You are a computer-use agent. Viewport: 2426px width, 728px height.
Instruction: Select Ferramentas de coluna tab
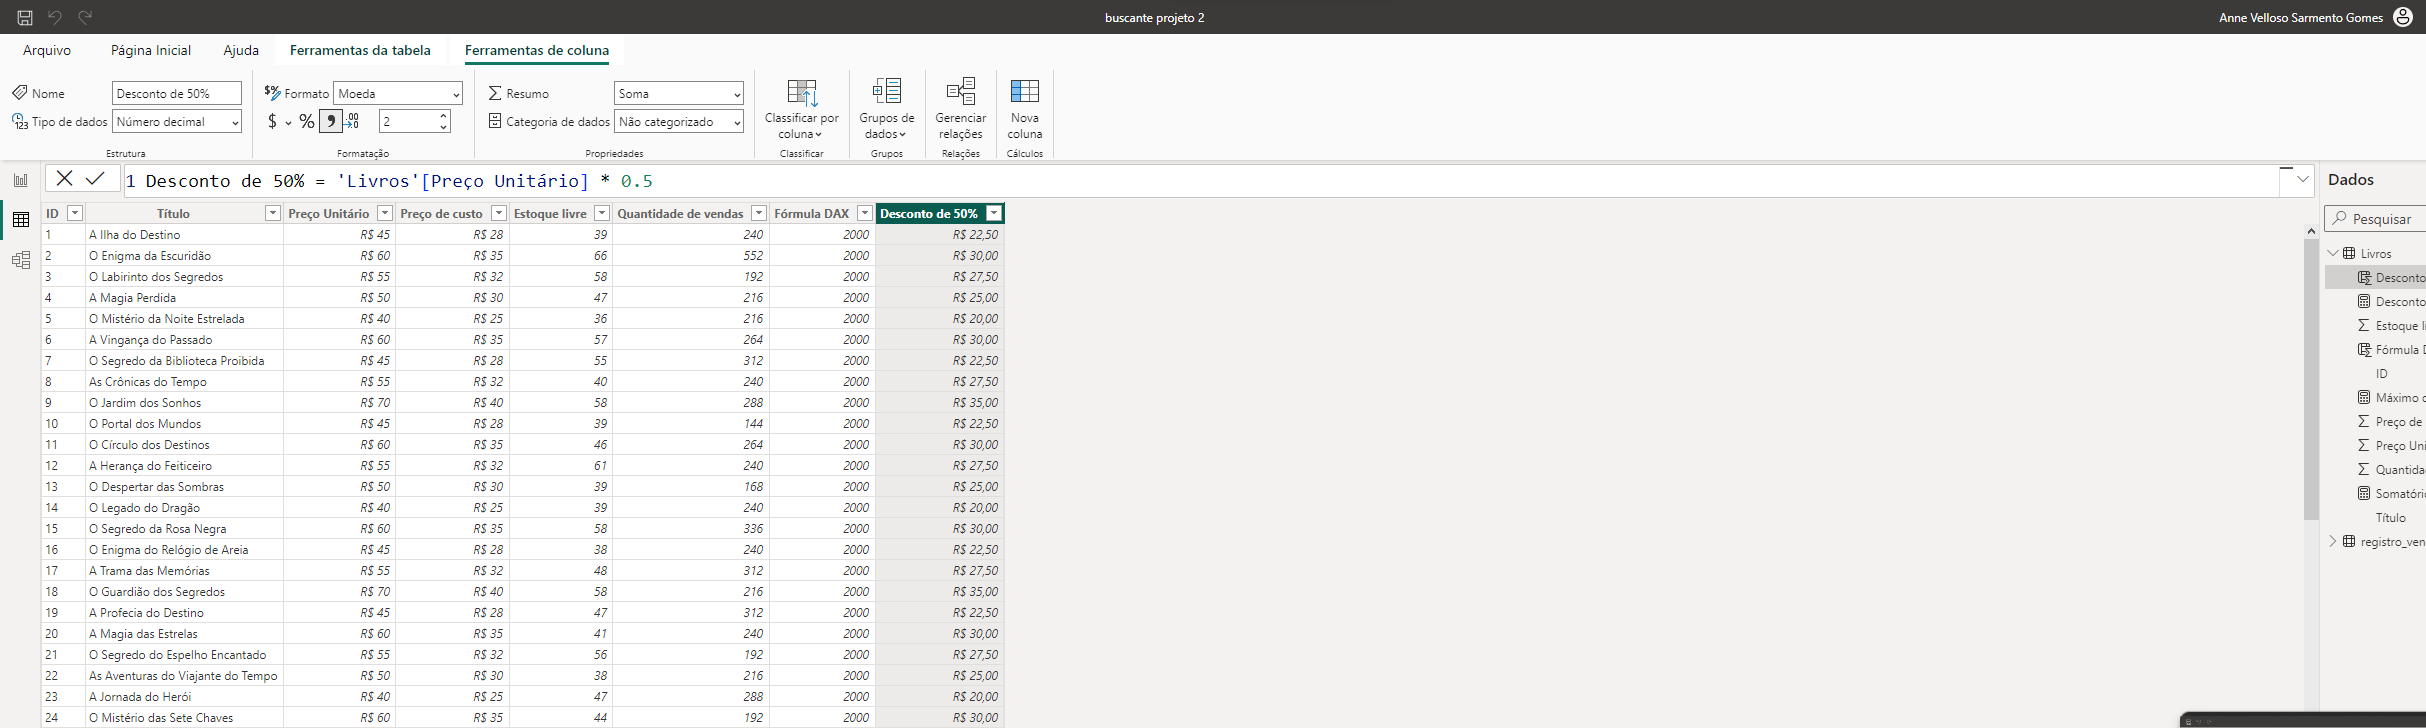click(537, 50)
